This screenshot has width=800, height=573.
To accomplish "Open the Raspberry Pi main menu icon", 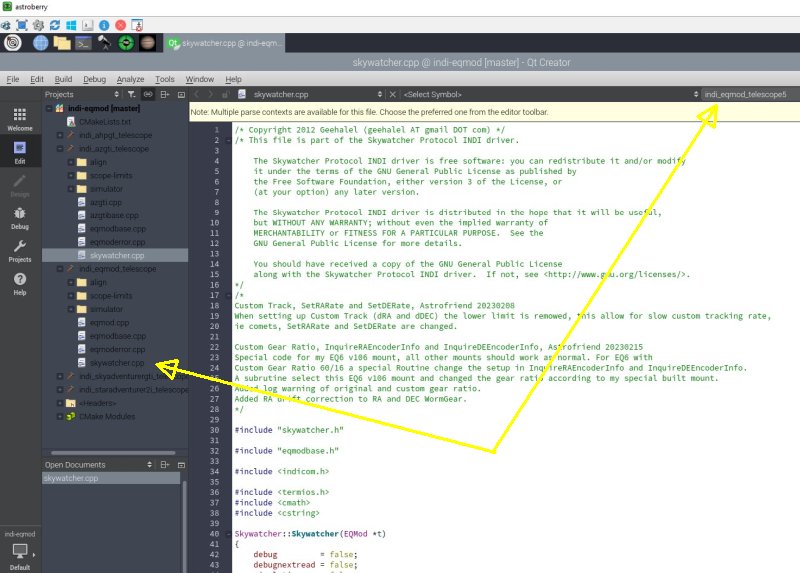I will pyautogui.click(x=13, y=43).
